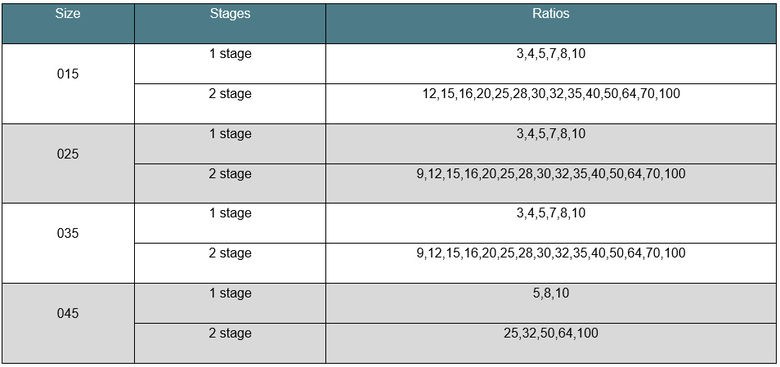Click 1 stage cell for size 035
This screenshot has width=780, height=367.
click(230, 223)
